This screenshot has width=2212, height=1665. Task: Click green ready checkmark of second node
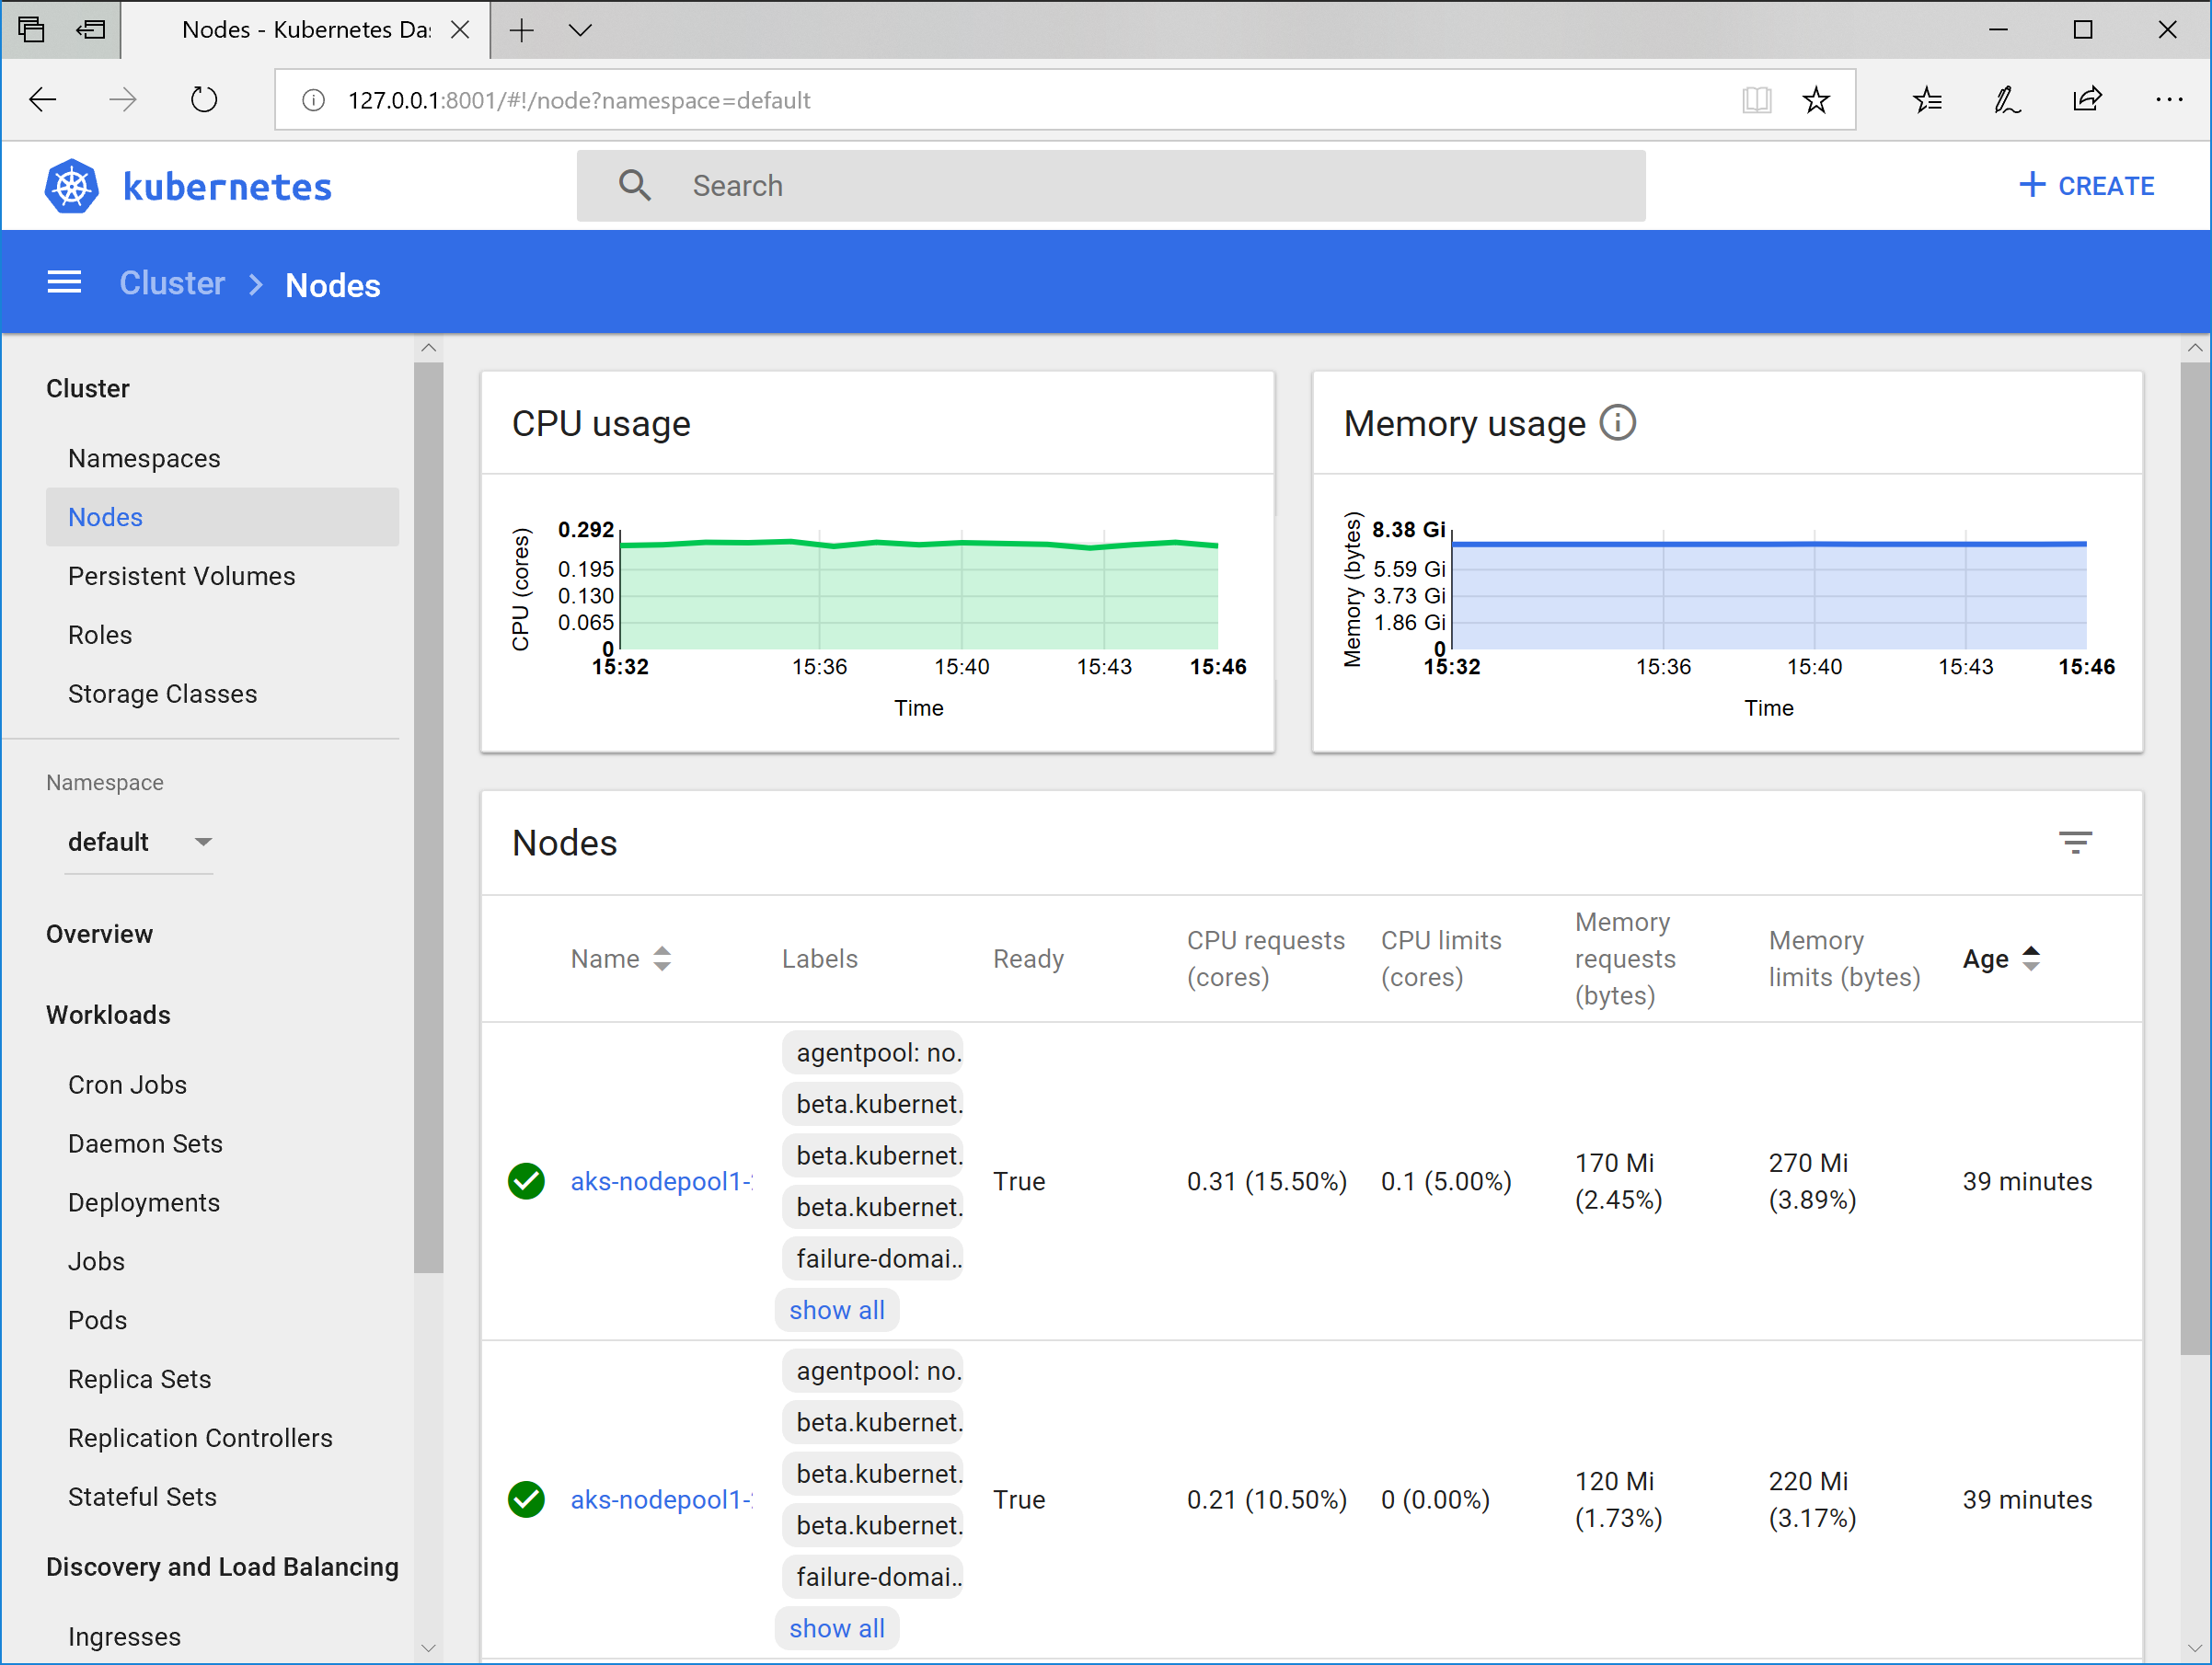point(526,1499)
